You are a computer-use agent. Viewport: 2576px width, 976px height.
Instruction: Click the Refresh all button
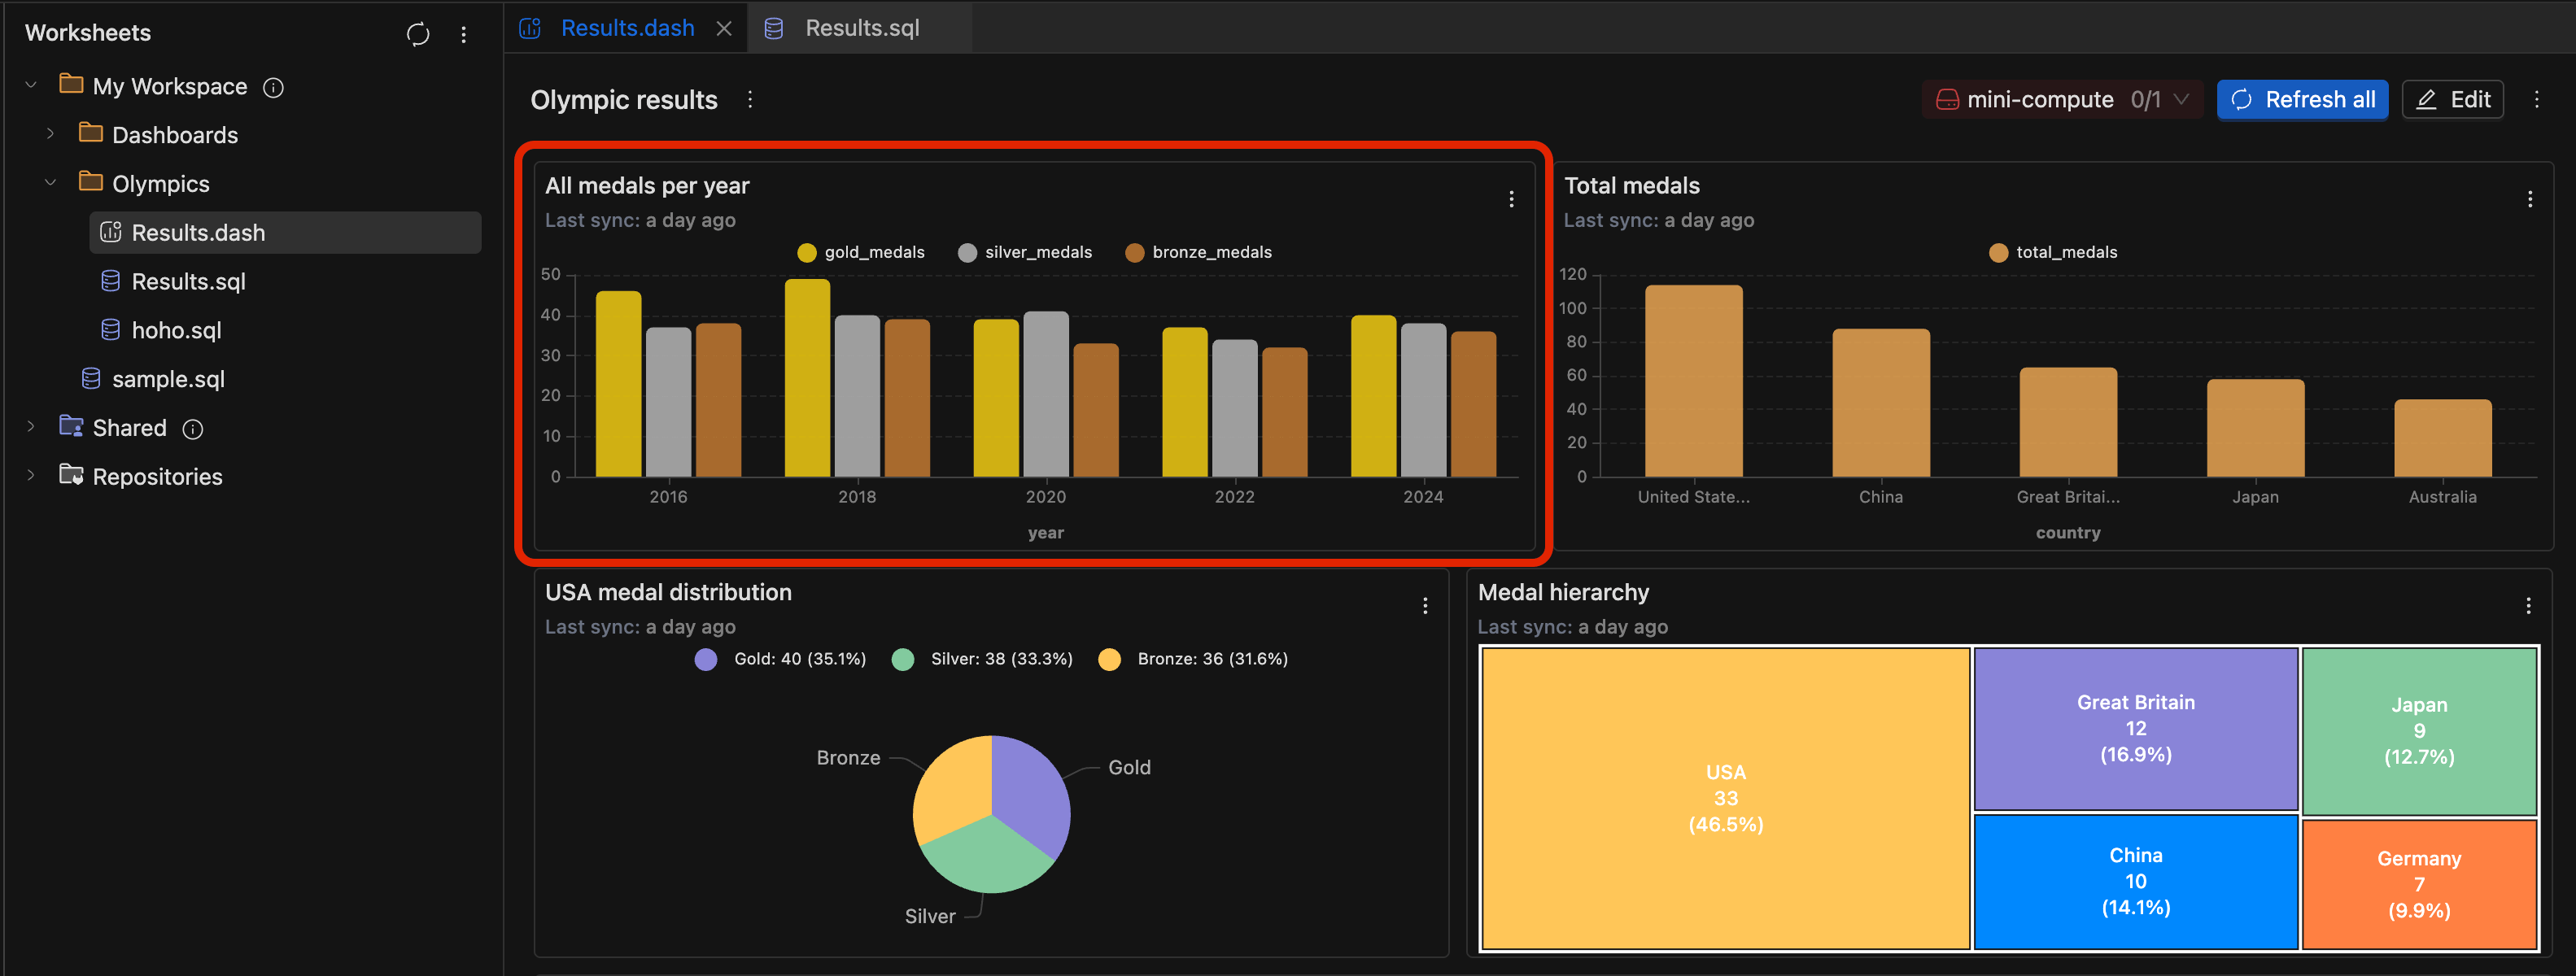pos(2302,99)
